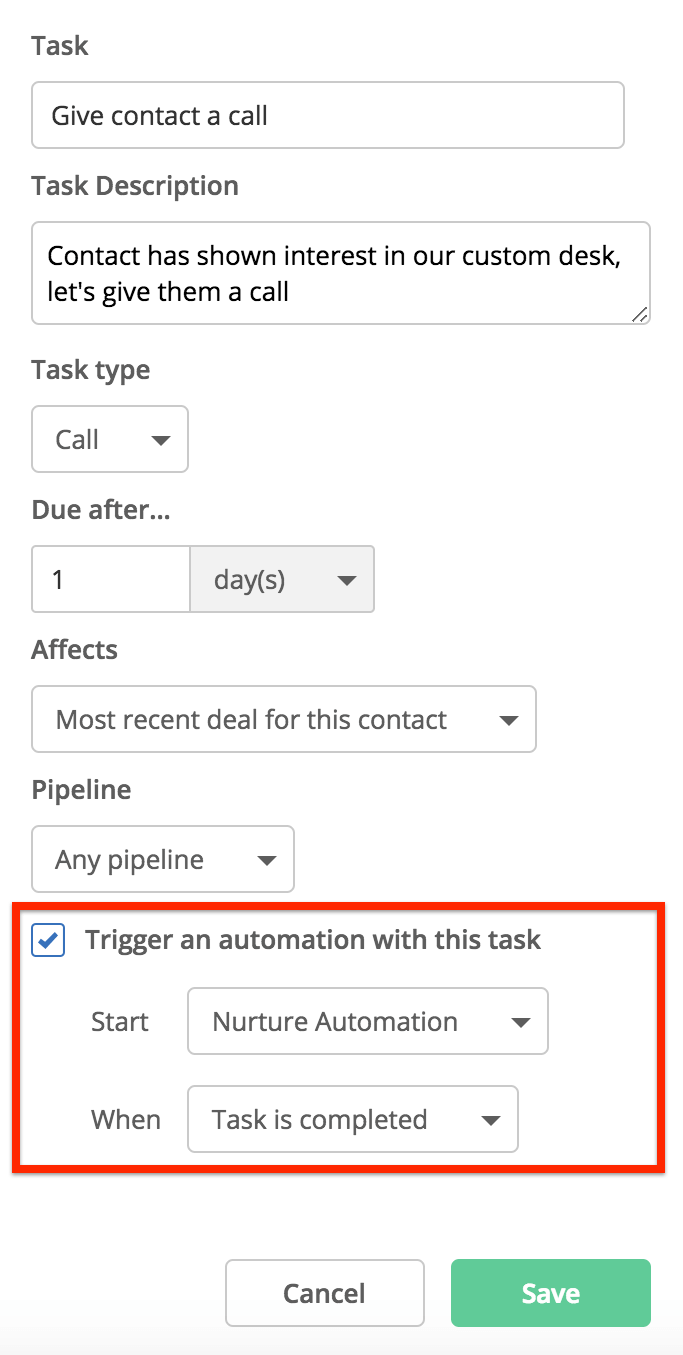Uncheck Trigger an automation with this task
Screen dimensions: 683x1355
47,940
